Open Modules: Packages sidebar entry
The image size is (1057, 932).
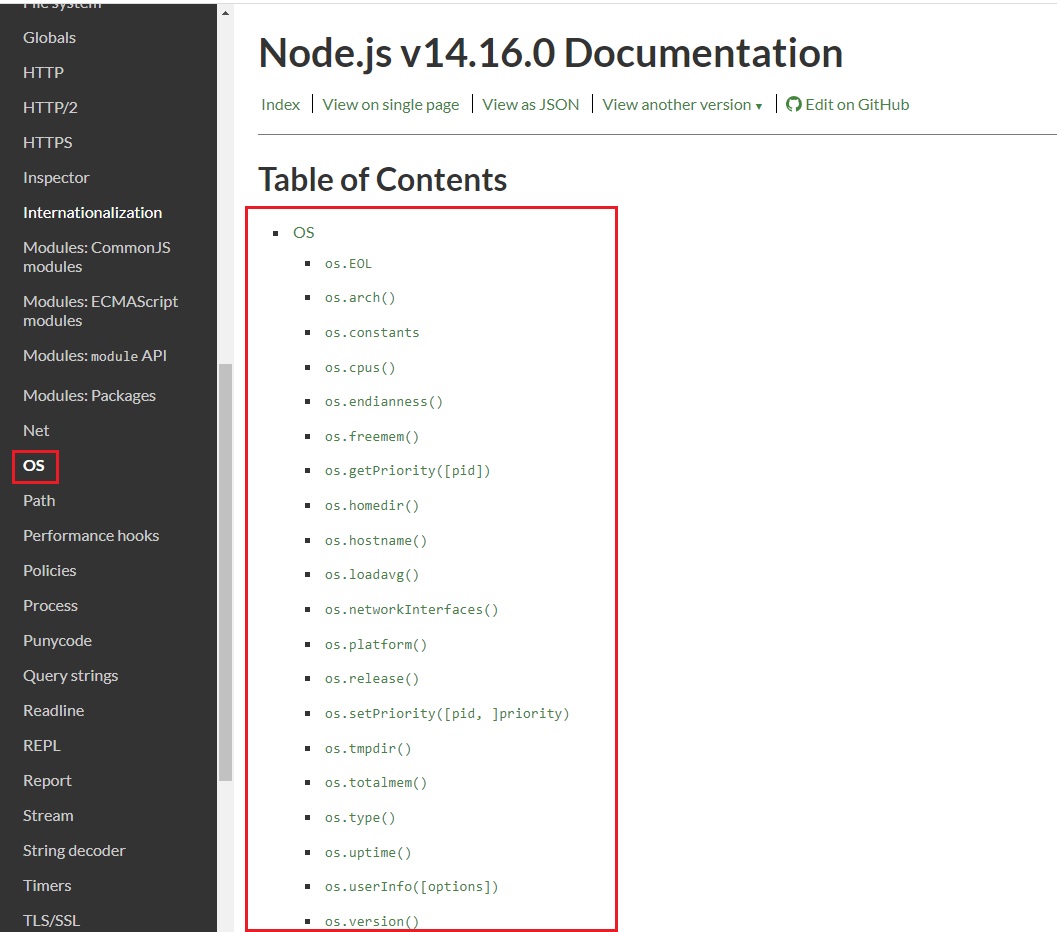(x=89, y=396)
